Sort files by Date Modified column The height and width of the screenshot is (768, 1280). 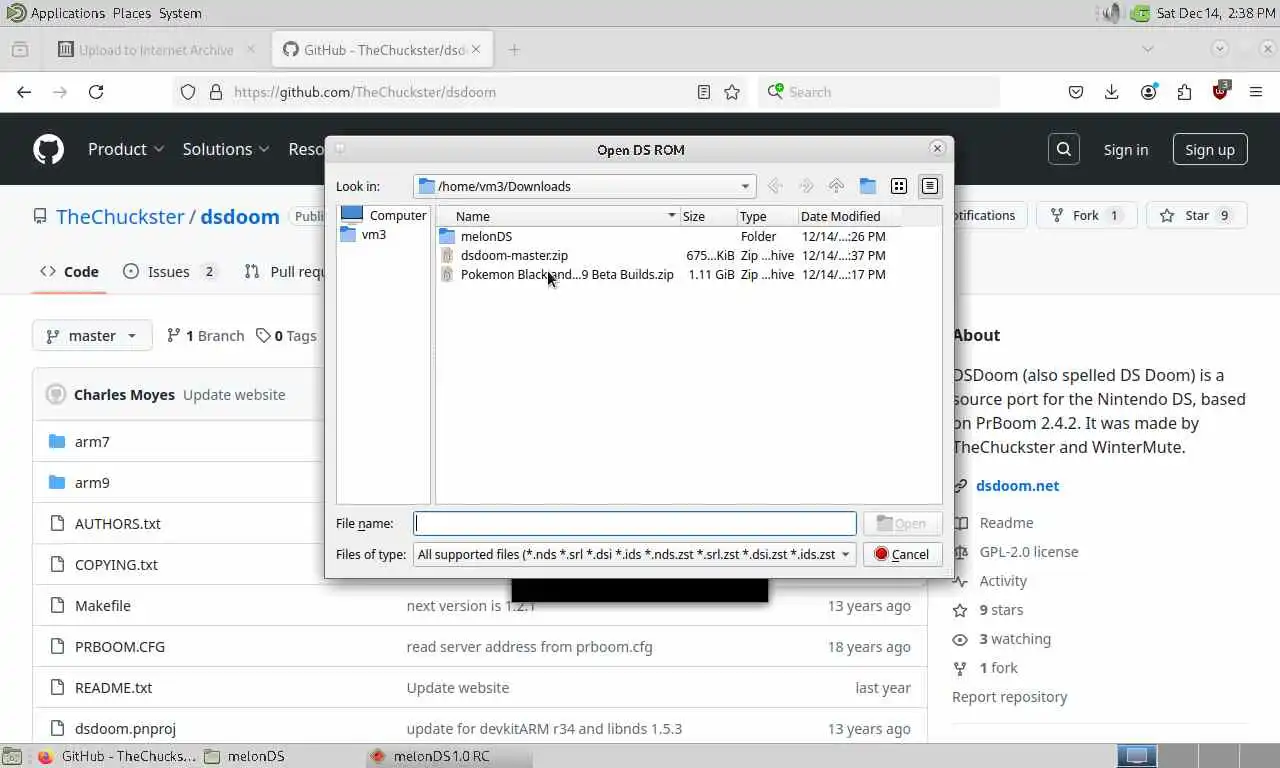(849, 216)
